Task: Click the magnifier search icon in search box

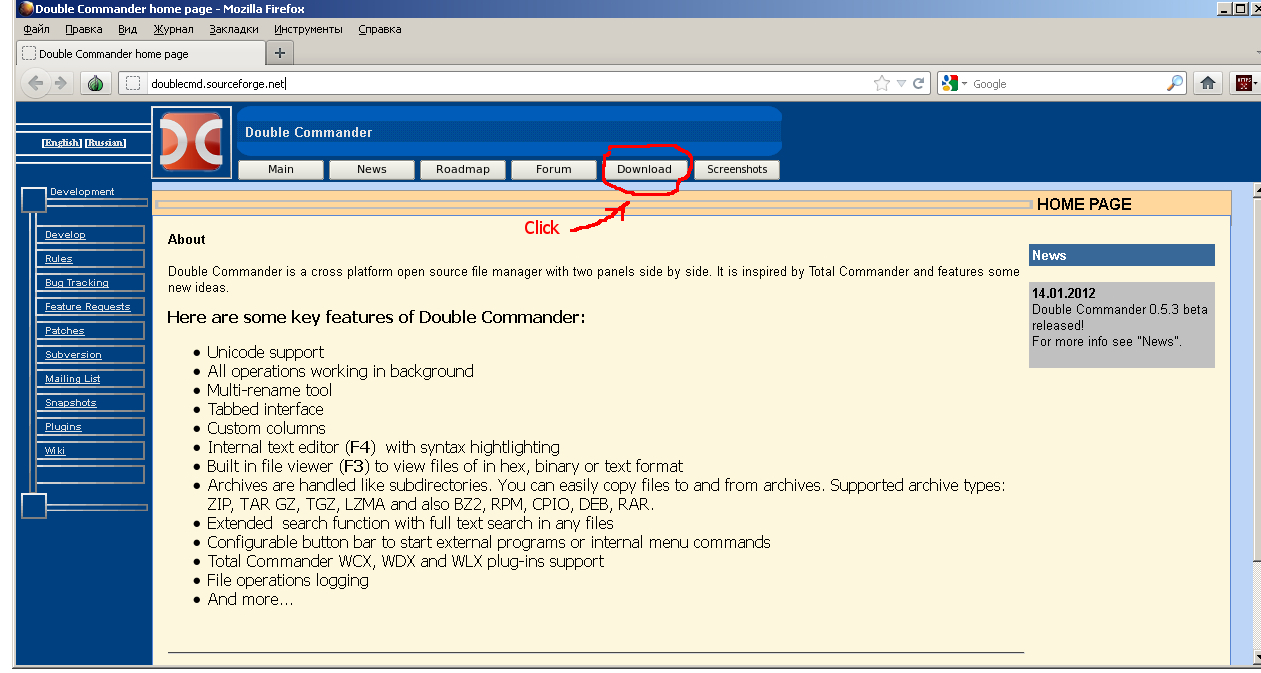Action: tap(1175, 84)
